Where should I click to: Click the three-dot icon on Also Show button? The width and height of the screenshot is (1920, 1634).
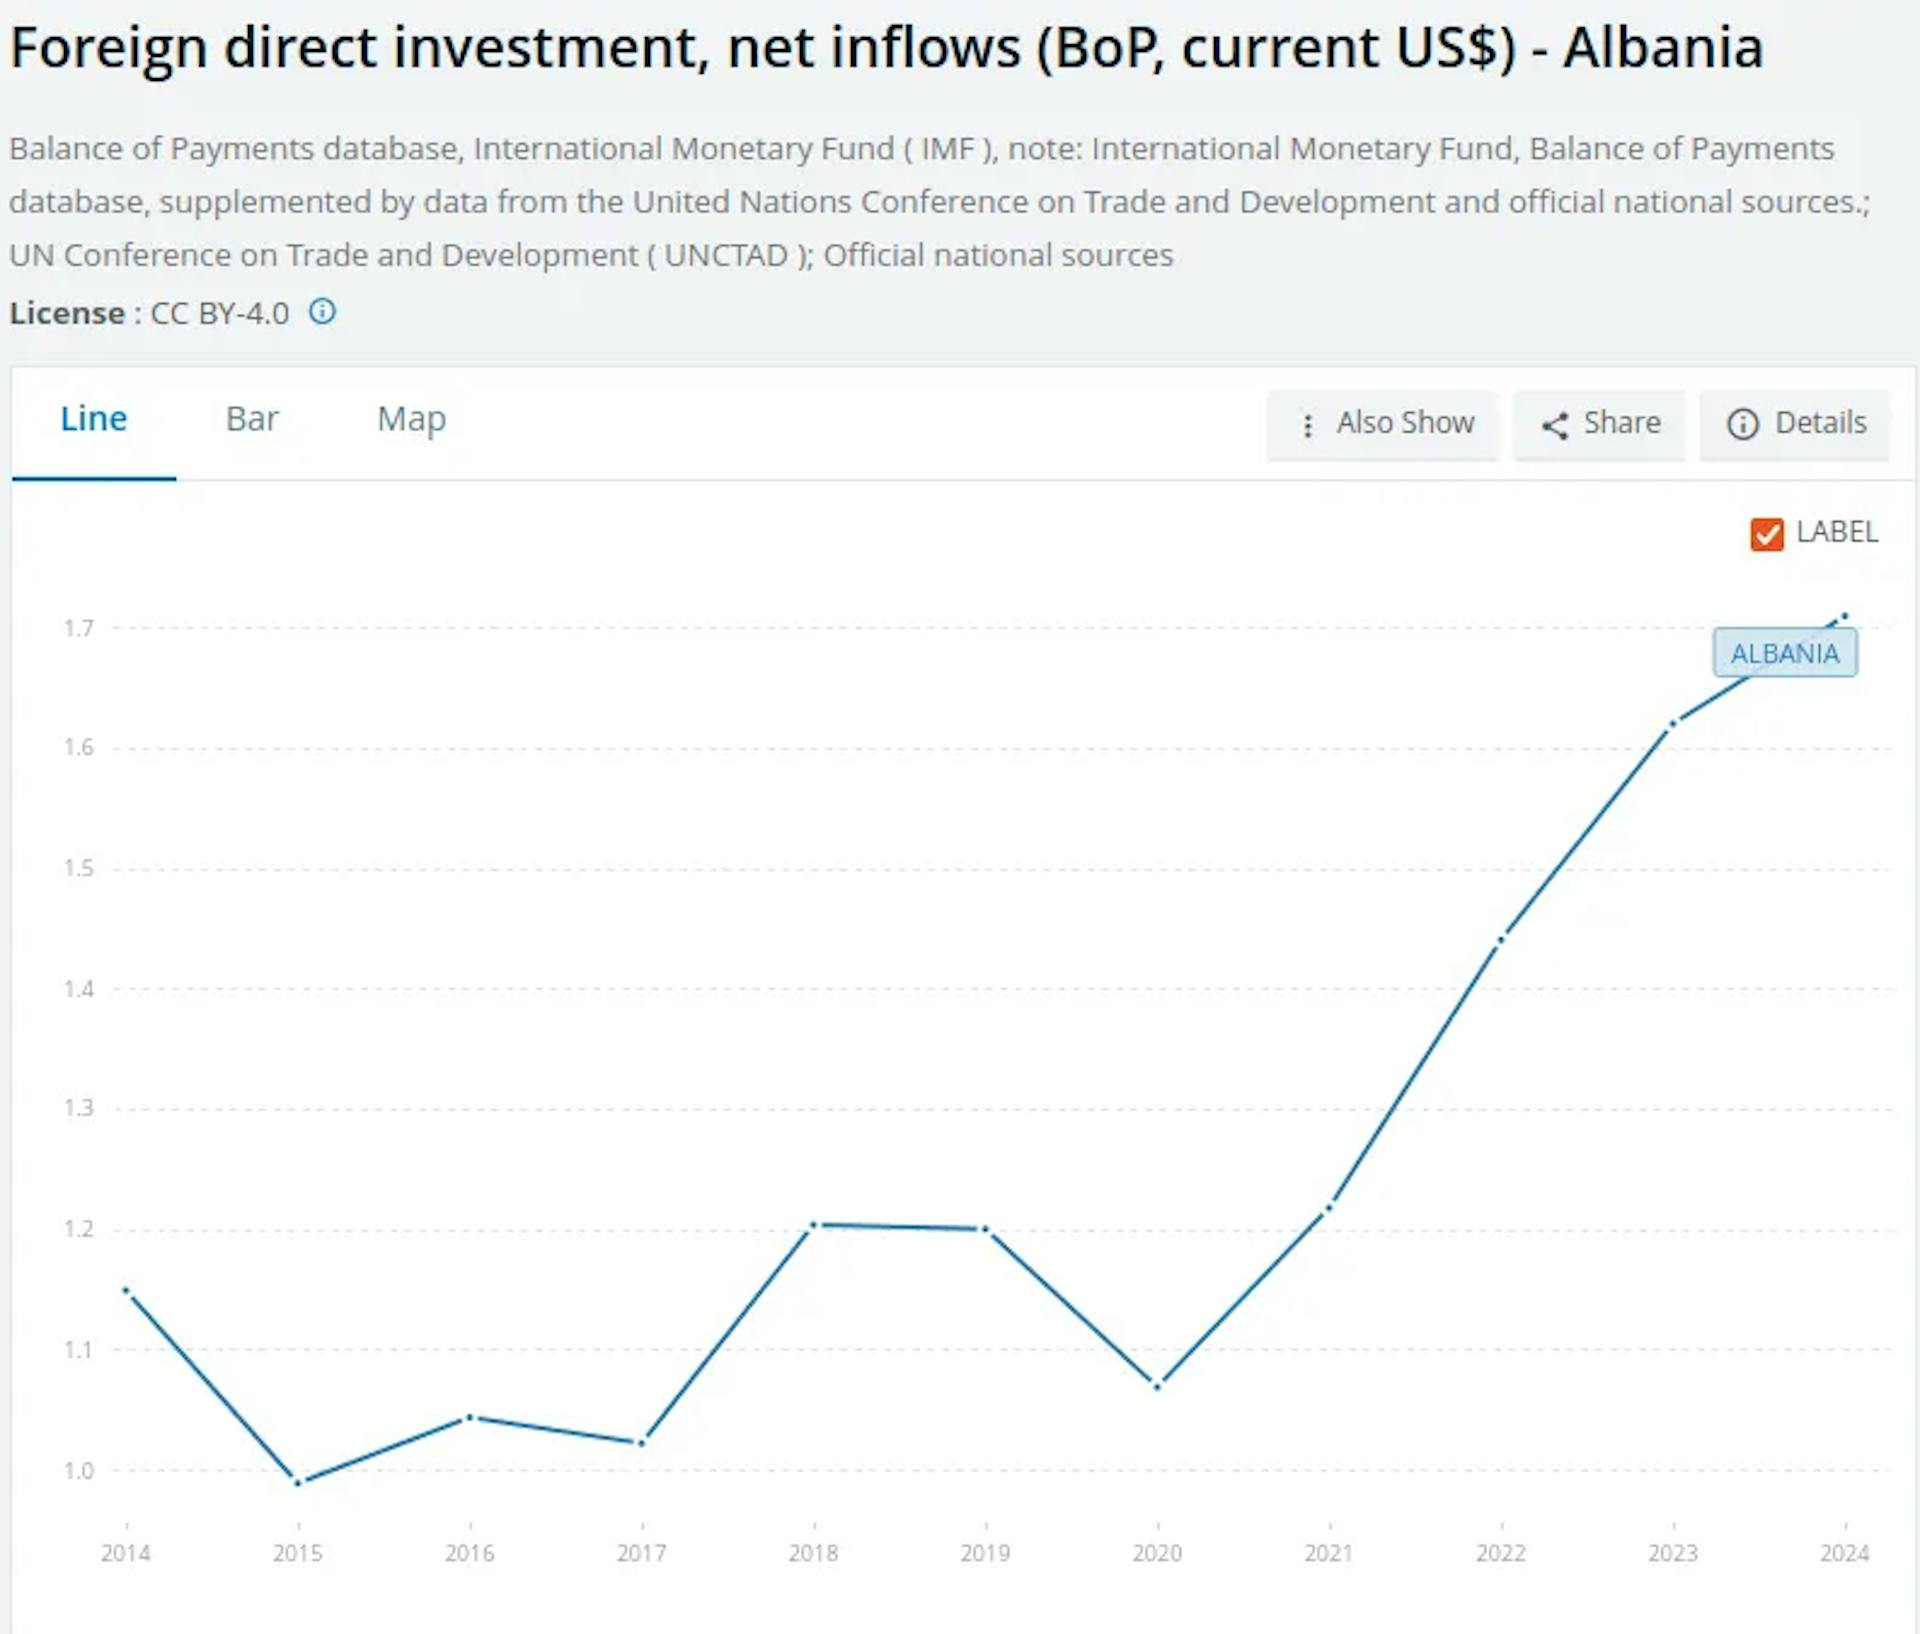(1308, 424)
